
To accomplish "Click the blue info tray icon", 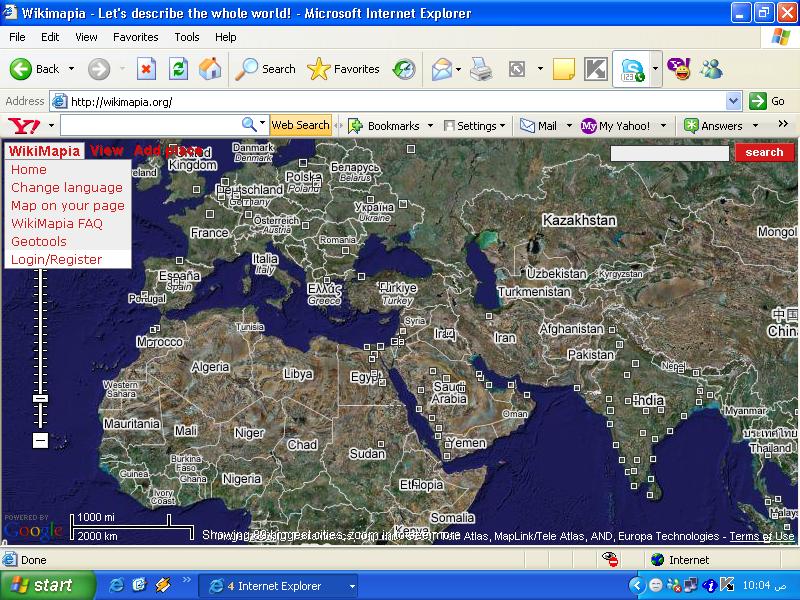I will [710, 586].
